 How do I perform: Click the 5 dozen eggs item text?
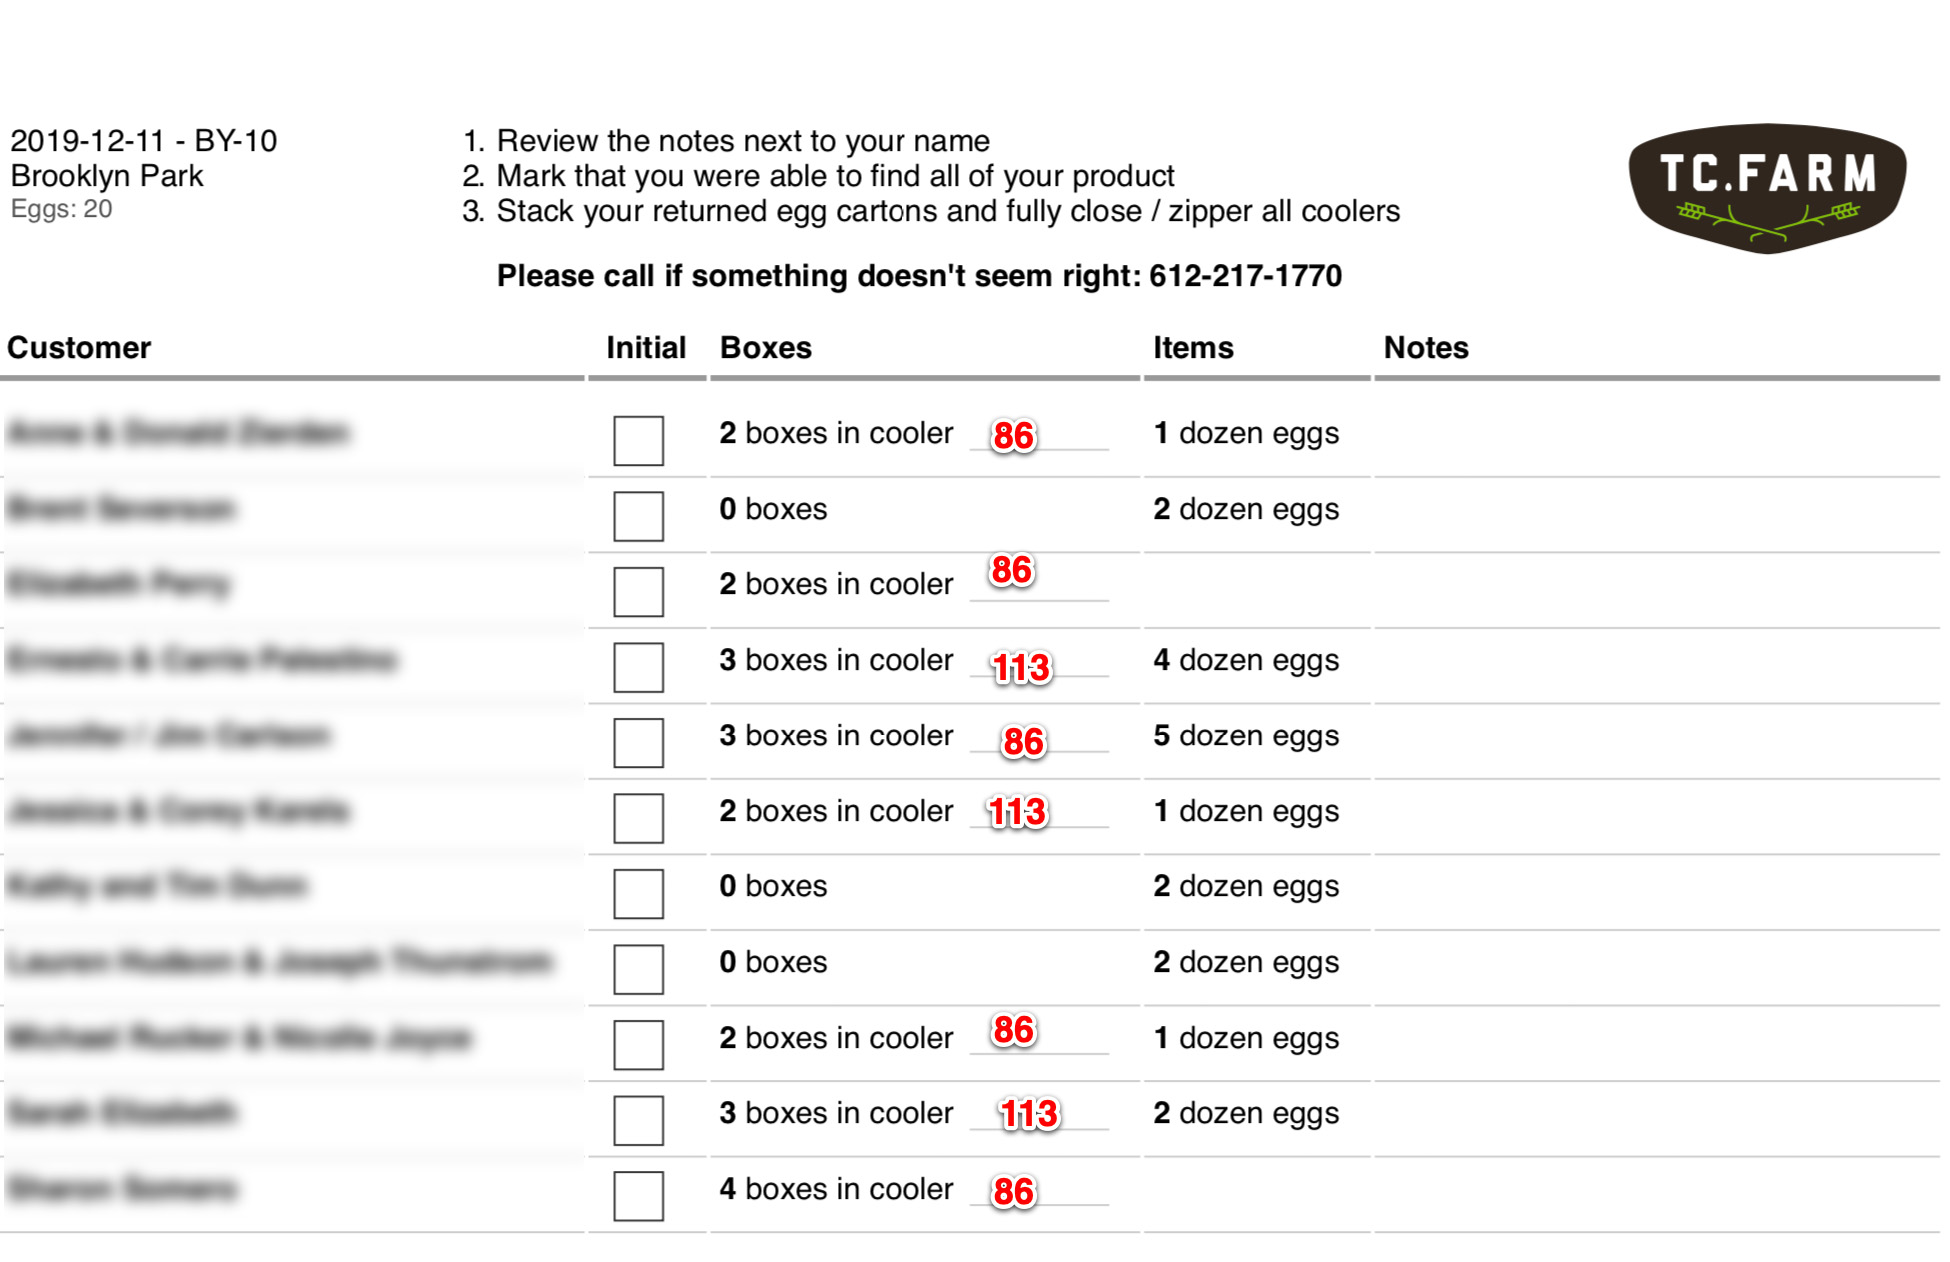(x=1245, y=736)
